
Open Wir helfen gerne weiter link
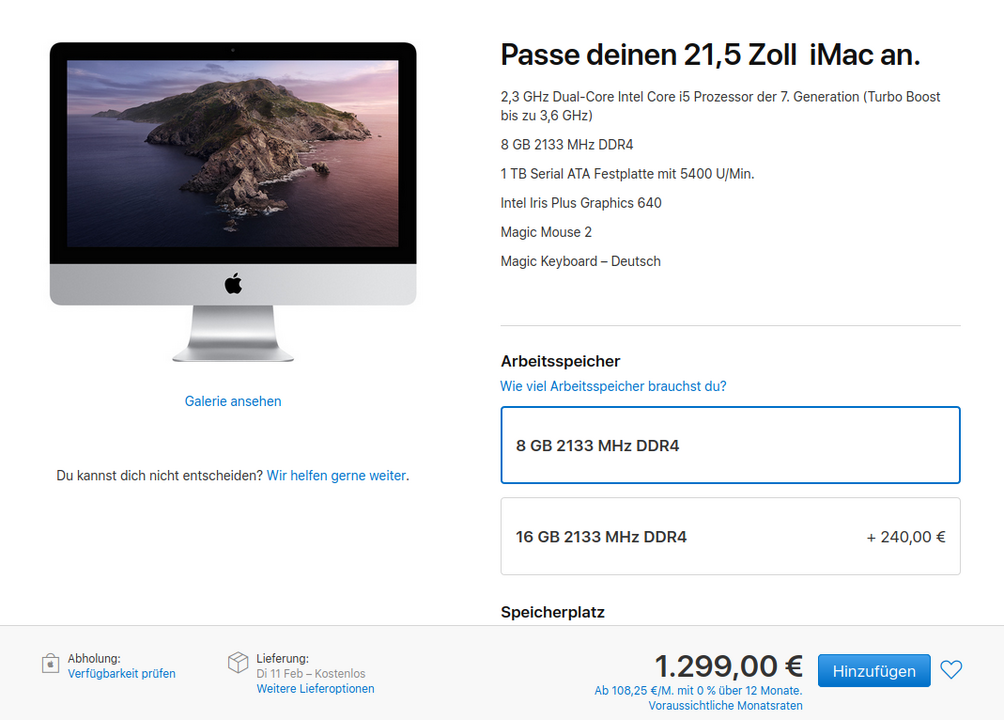[336, 475]
